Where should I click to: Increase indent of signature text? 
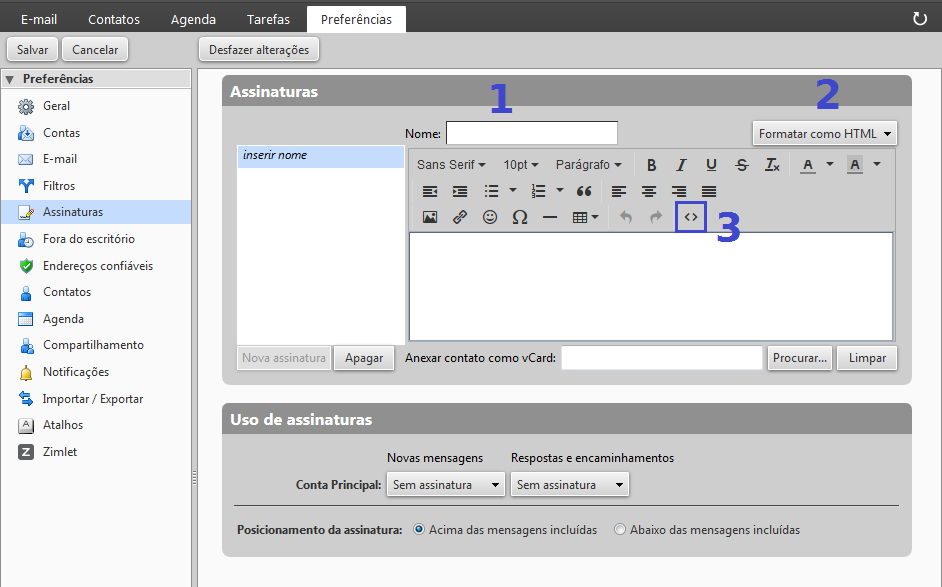click(x=460, y=191)
